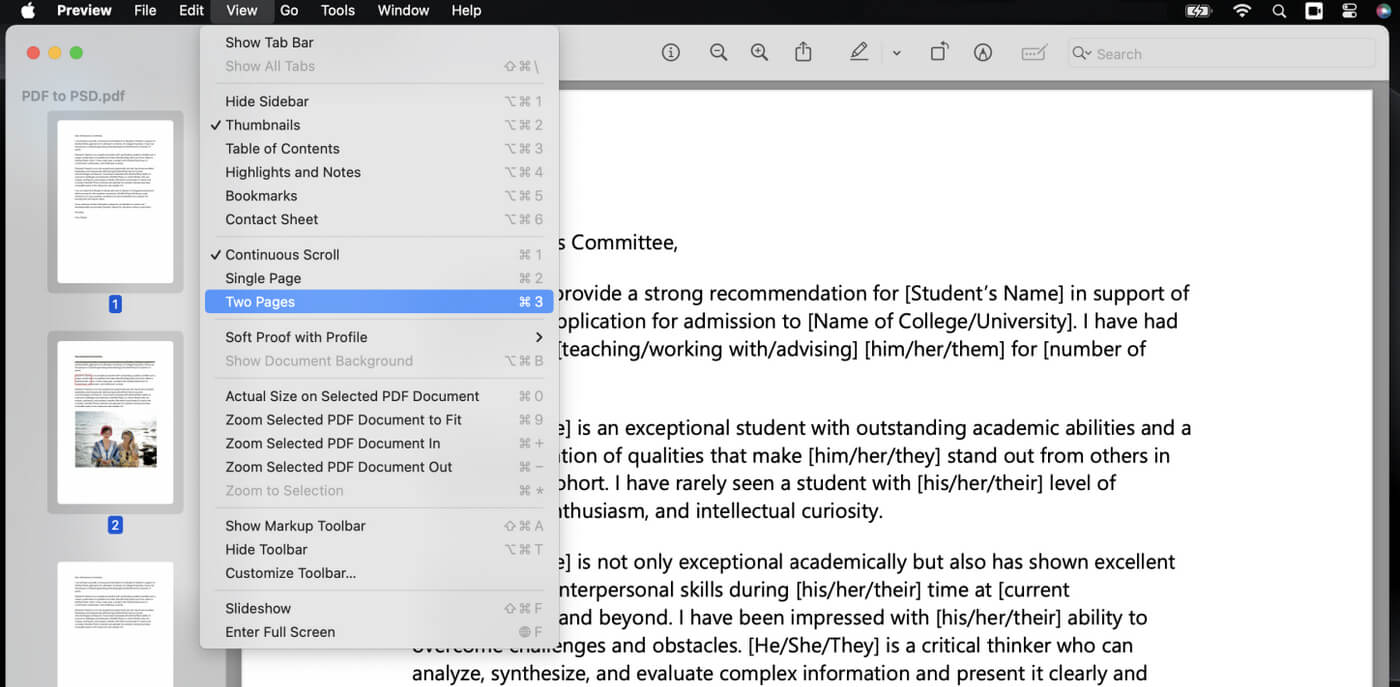
Task: Open the document inspector info icon
Action: tap(670, 52)
